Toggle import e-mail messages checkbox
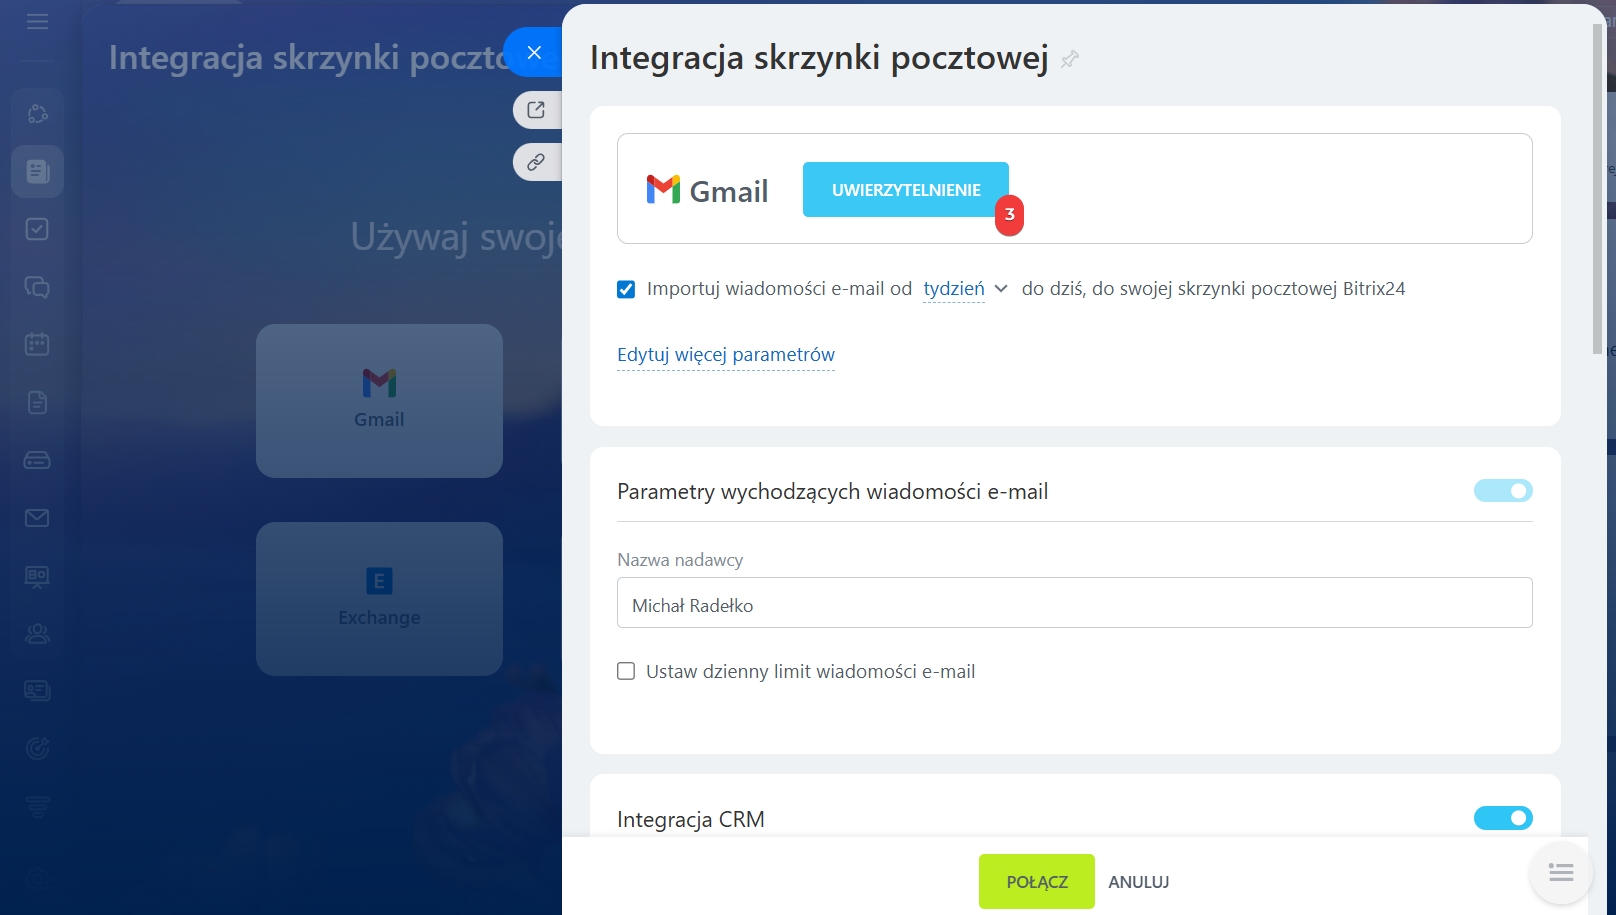The height and width of the screenshot is (915, 1616). 626,289
